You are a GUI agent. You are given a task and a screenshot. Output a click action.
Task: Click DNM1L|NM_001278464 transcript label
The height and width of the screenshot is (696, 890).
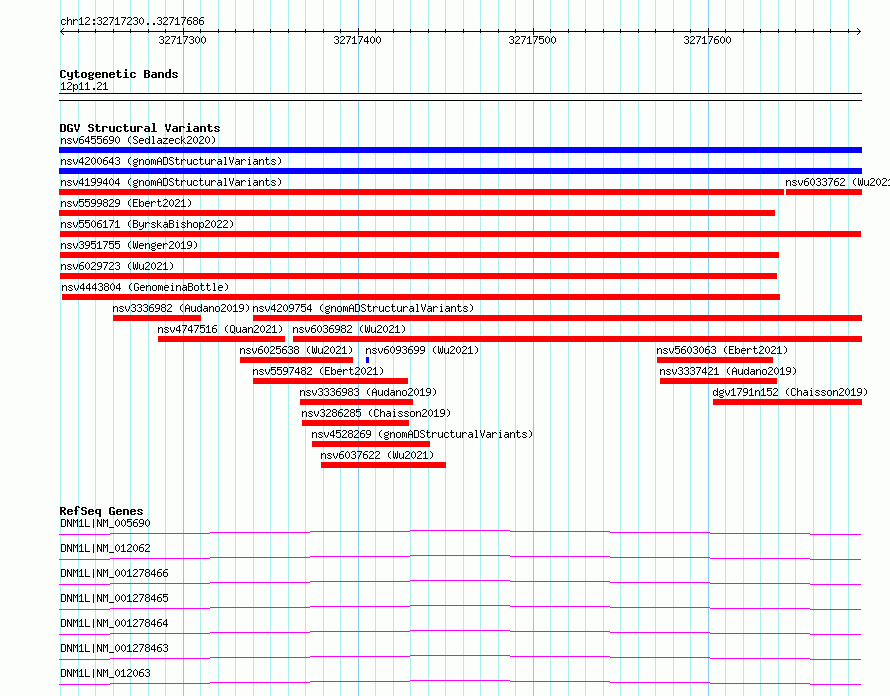[x=114, y=623]
